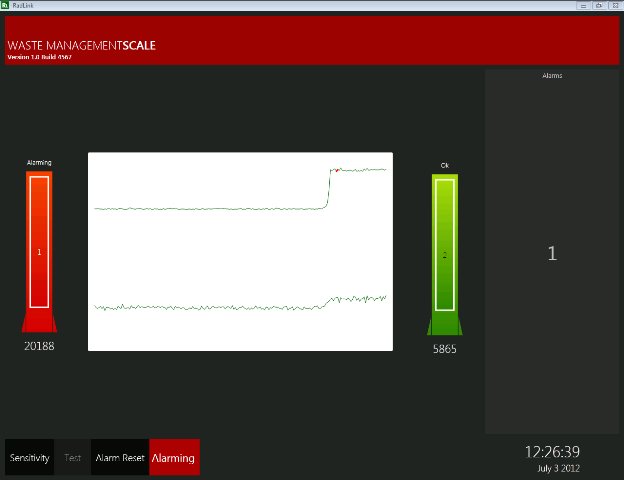Click the clock time 12:26:39
The image size is (624, 480).
pyautogui.click(x=552, y=452)
